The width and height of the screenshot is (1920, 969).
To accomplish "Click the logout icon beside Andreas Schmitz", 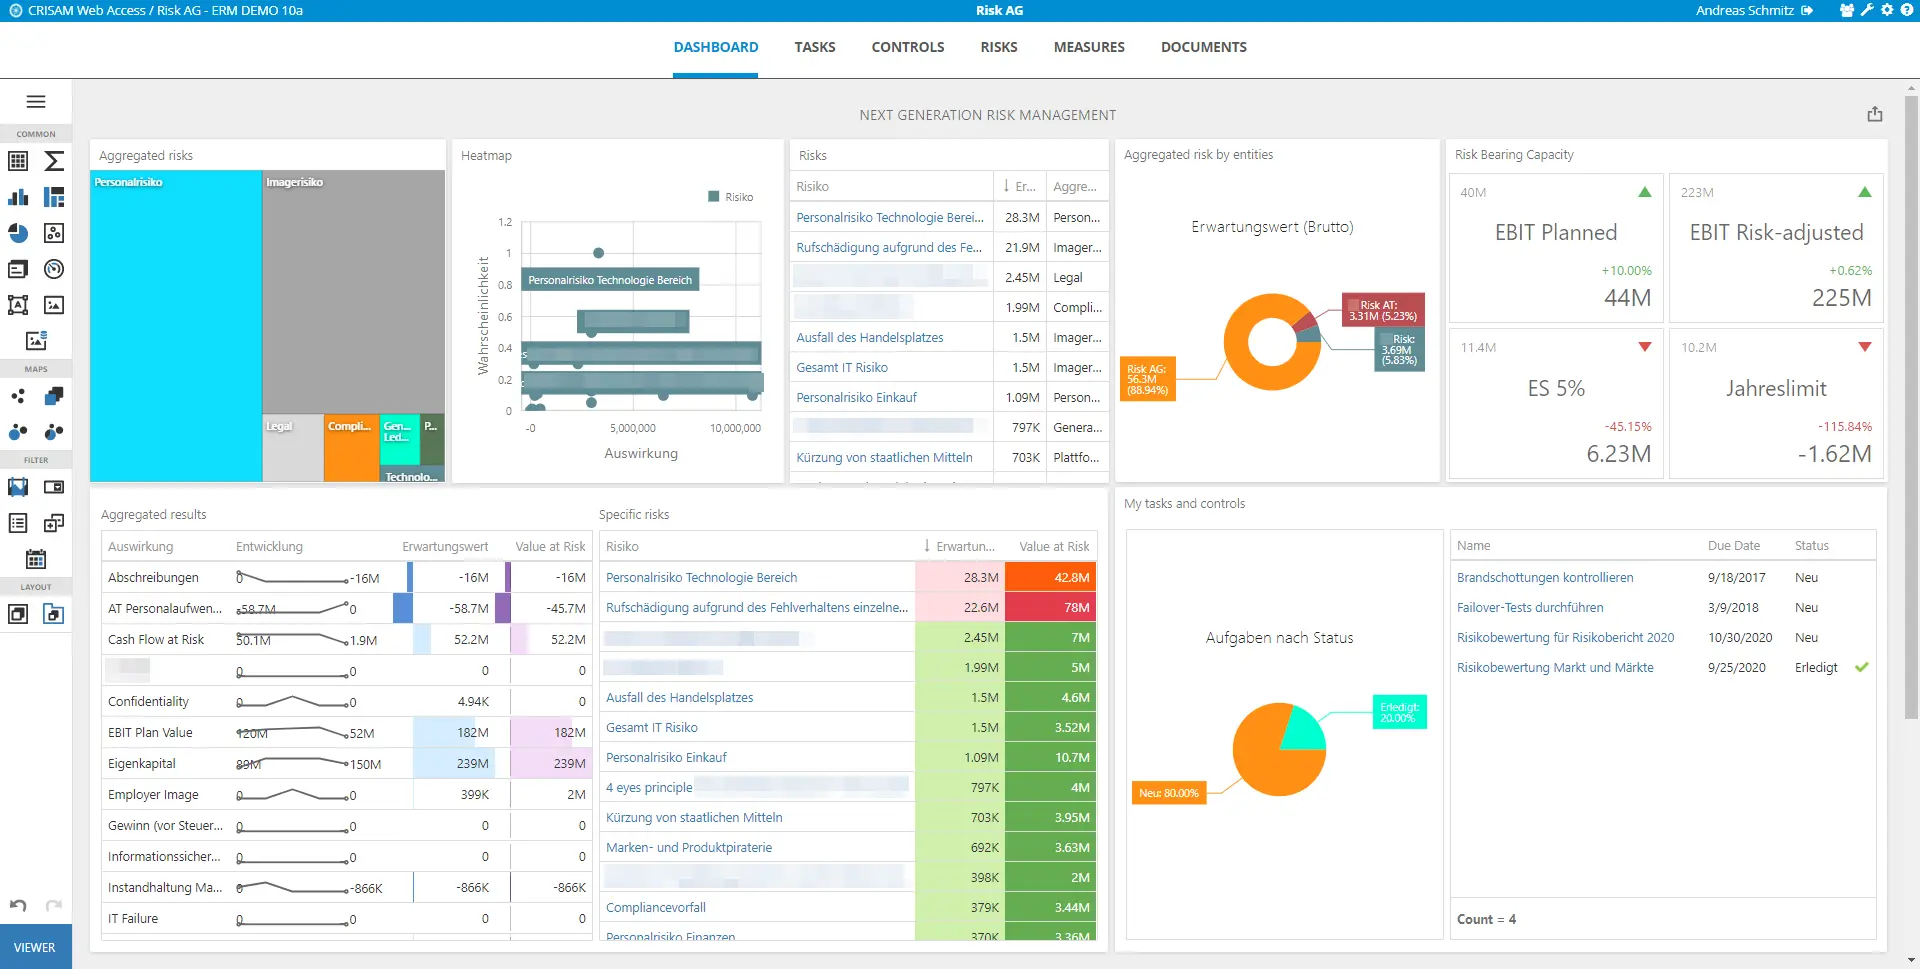I will coord(1807,10).
